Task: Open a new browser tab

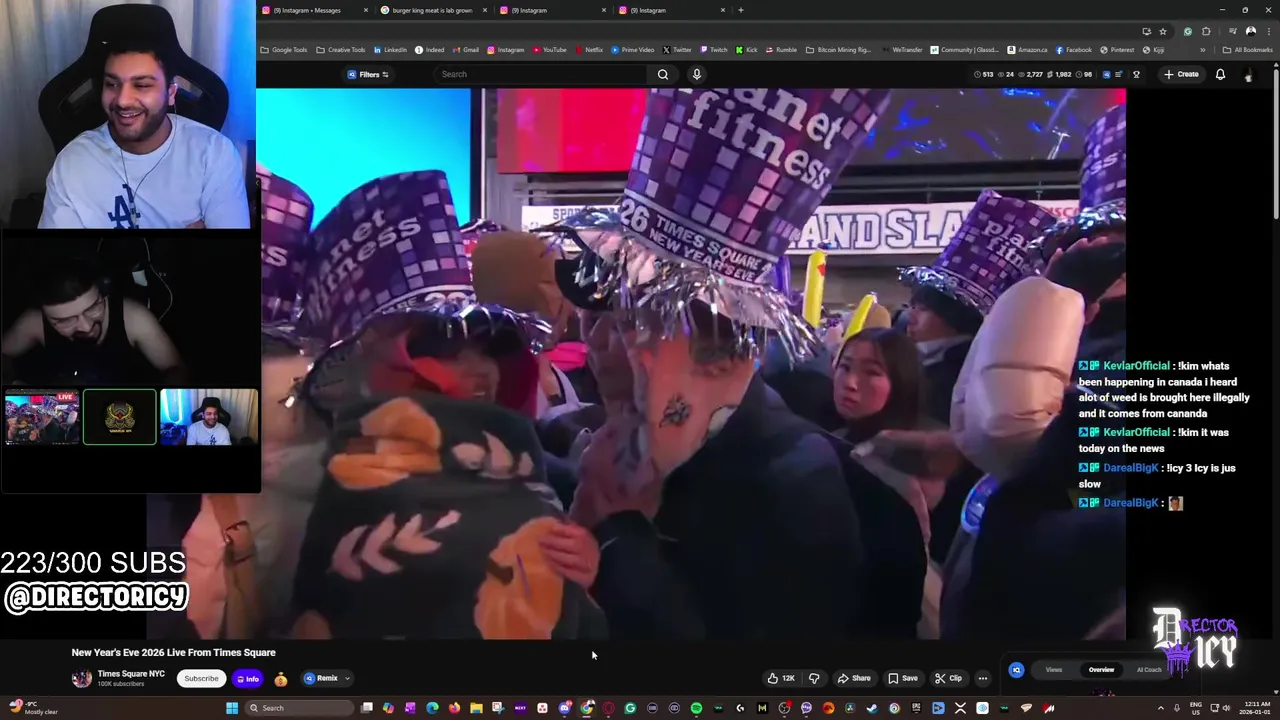Action: coord(740,10)
